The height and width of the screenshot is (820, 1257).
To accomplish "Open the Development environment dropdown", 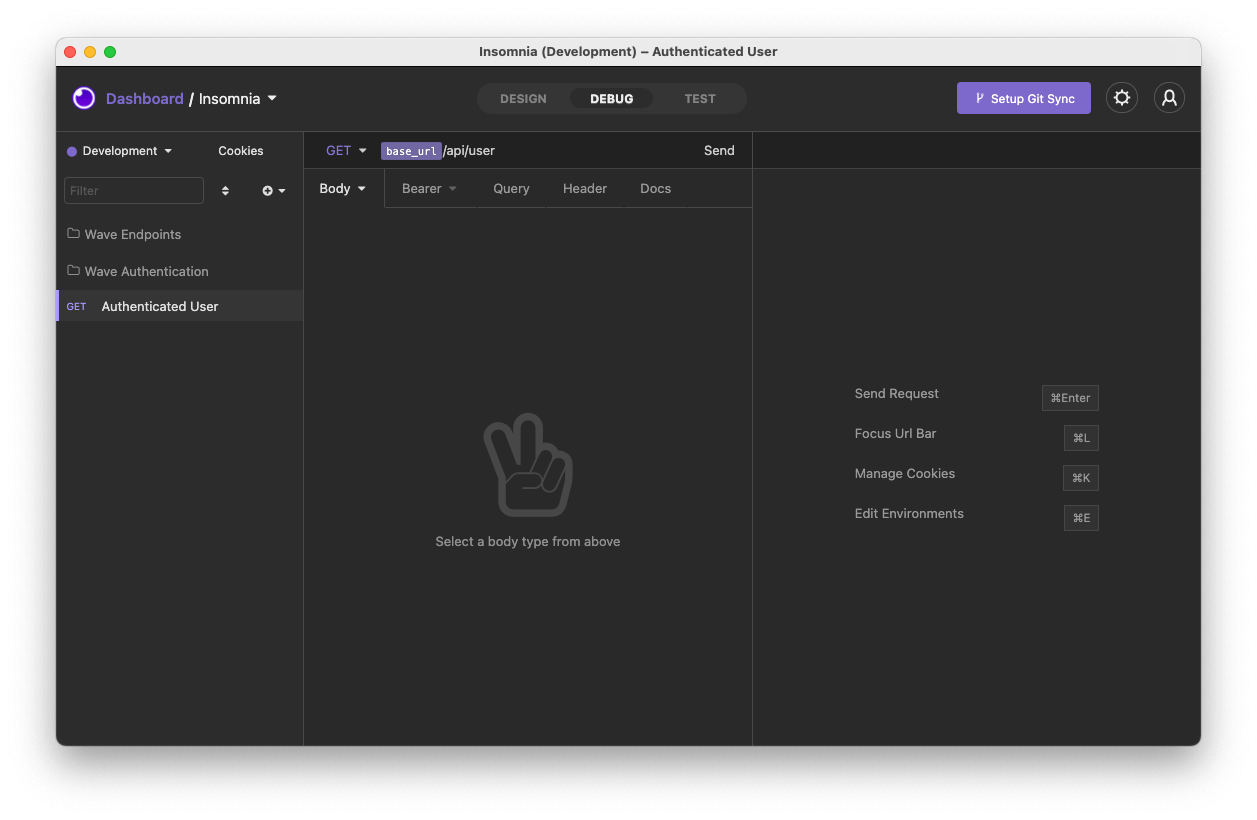I will pyautogui.click(x=119, y=150).
